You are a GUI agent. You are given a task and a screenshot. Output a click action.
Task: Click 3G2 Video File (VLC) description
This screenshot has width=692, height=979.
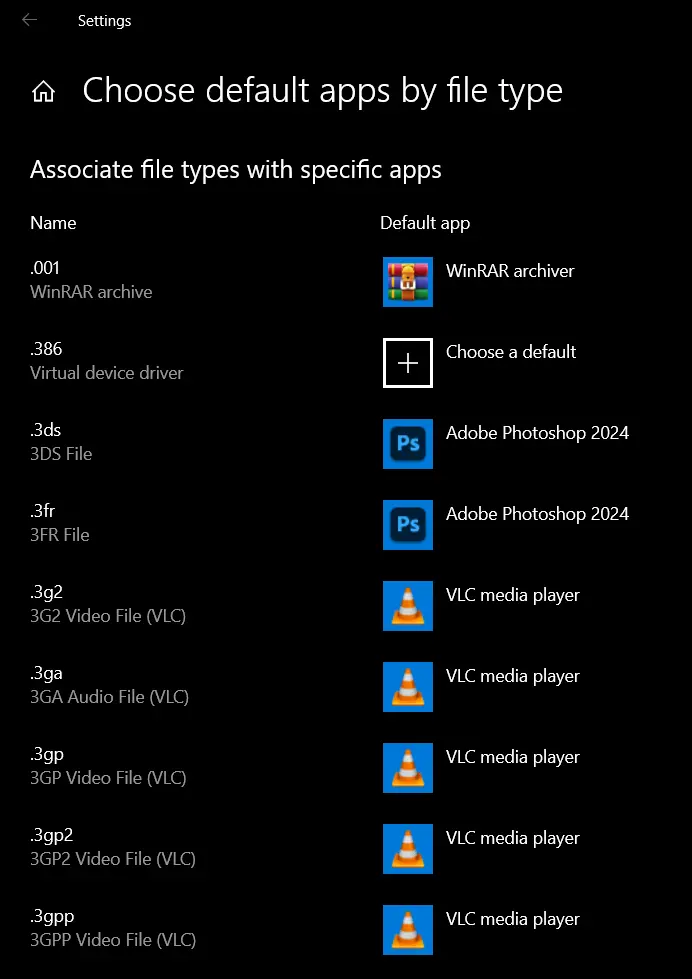tap(108, 616)
